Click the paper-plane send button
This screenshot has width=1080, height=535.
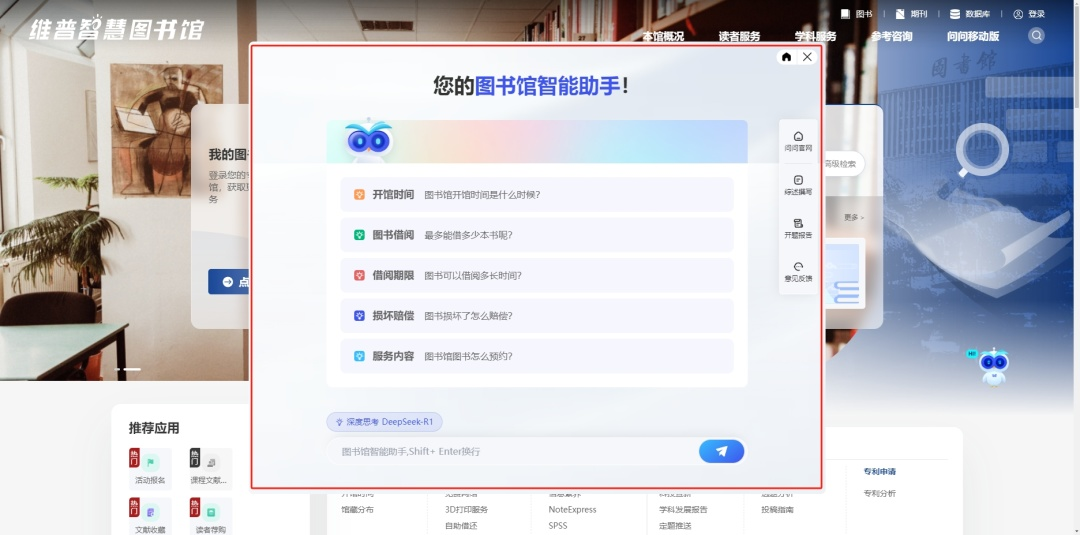pyautogui.click(x=721, y=451)
